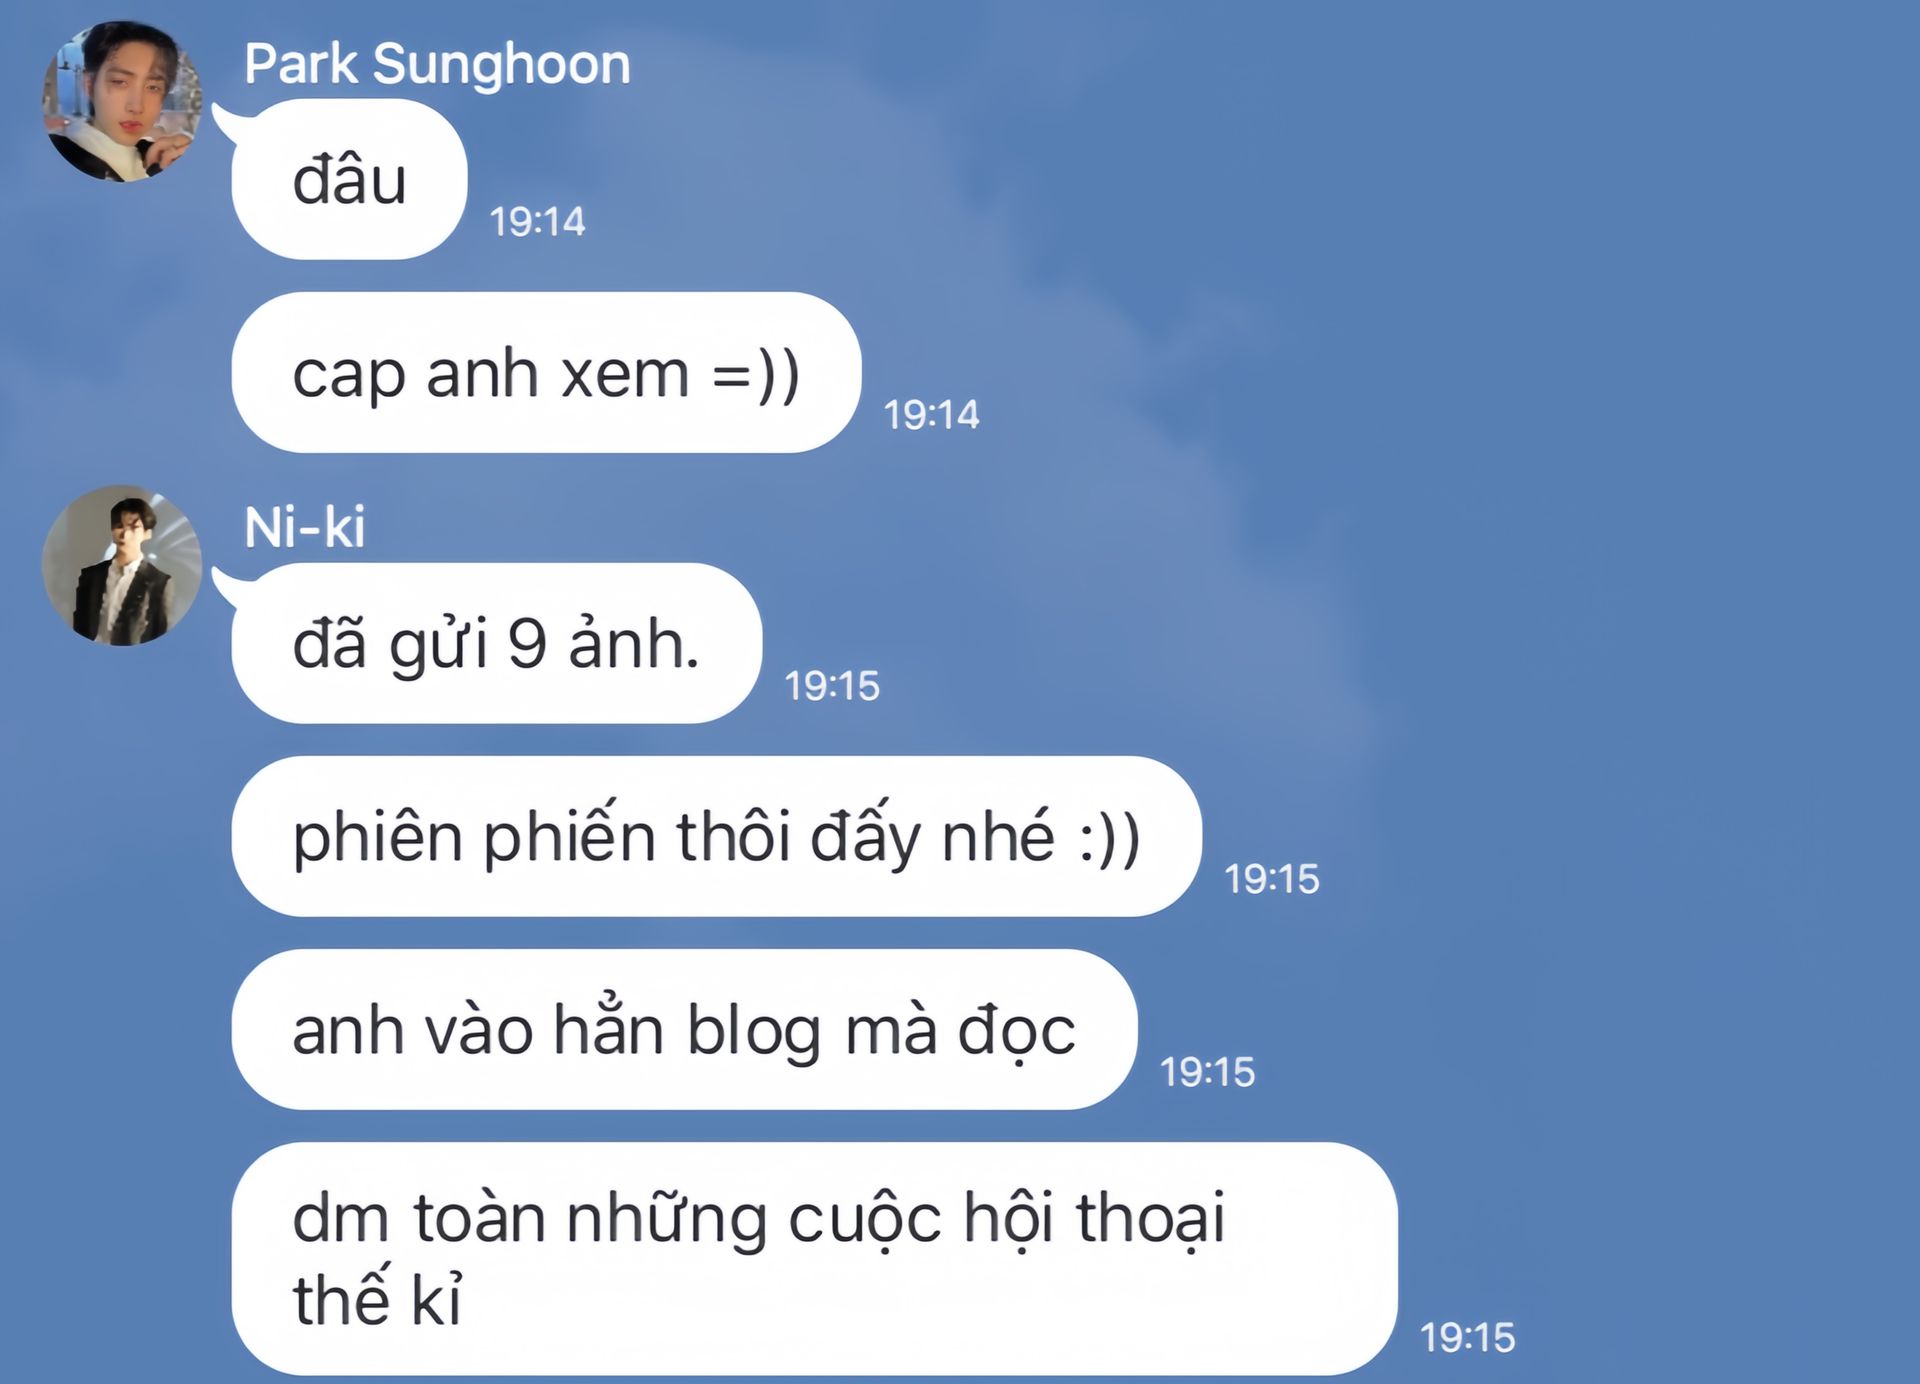Screen dimensions: 1920x1384
Task: Click the sender name Park Sunghoon
Action: [x=437, y=64]
